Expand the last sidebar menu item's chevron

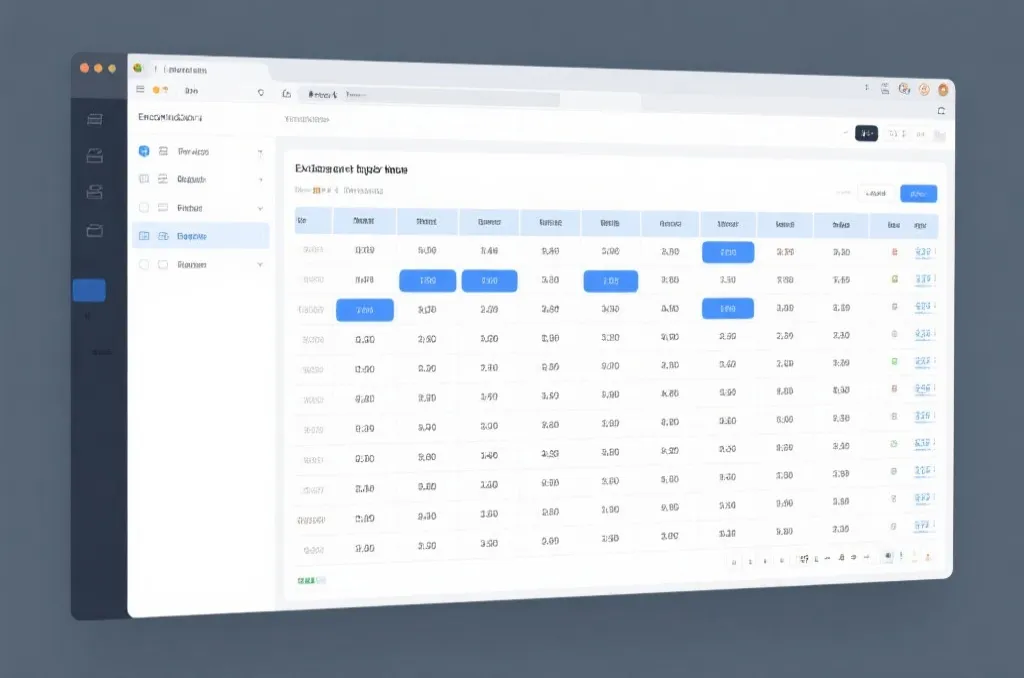[x=260, y=265]
